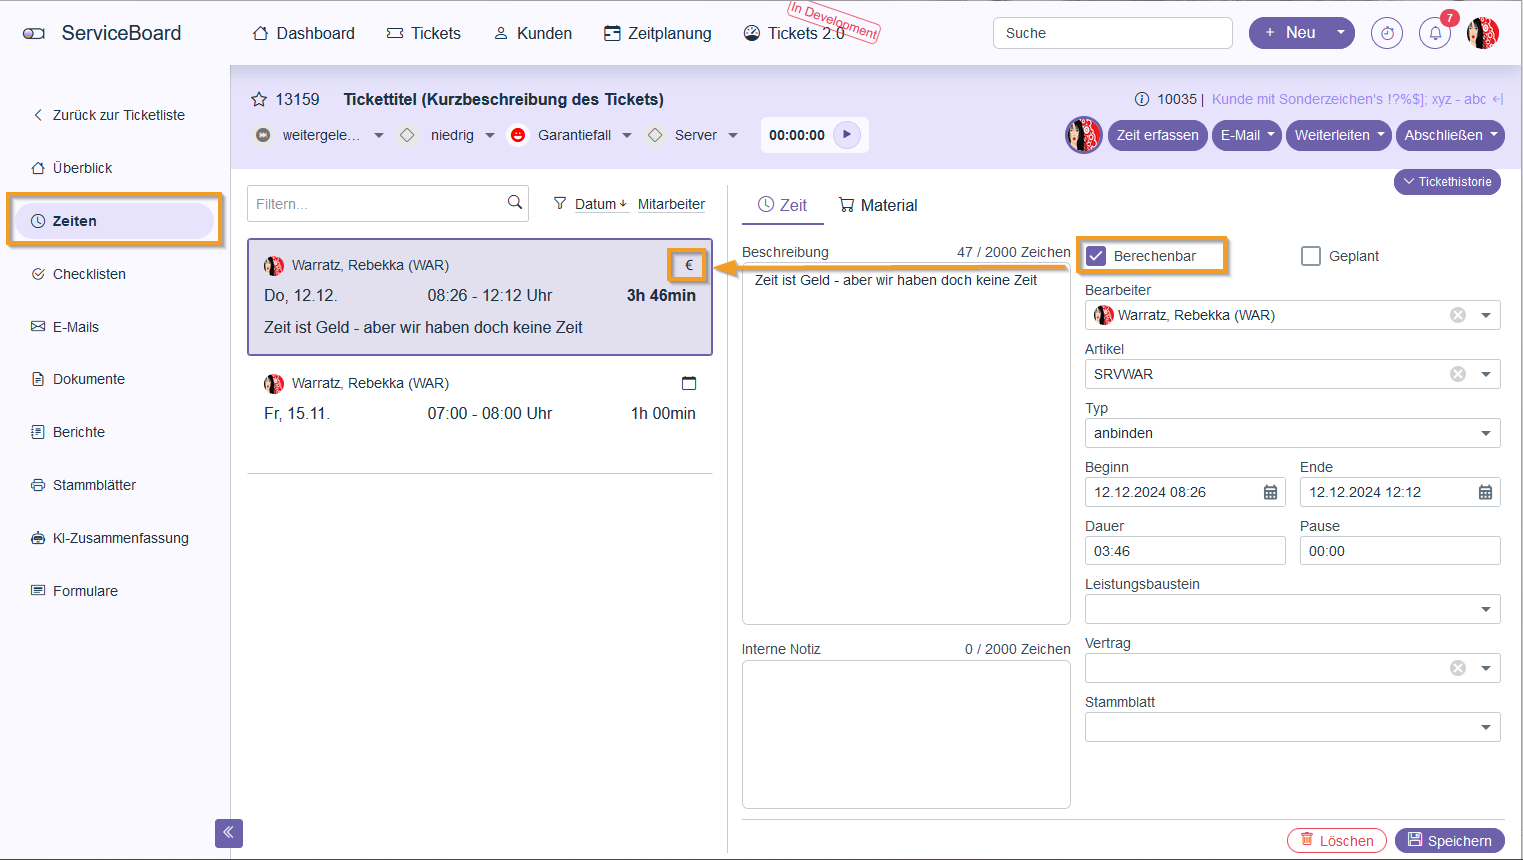The image size is (1523, 860).
Task: Switch to the Material tab
Action: (878, 205)
